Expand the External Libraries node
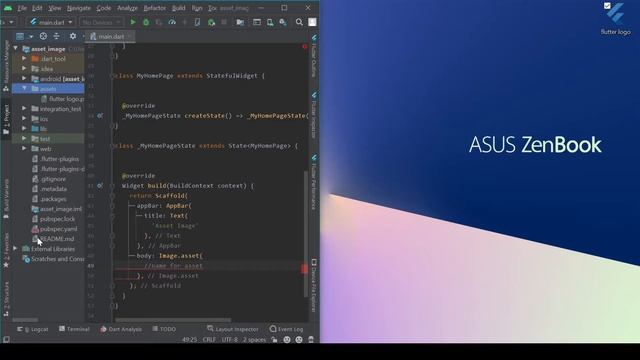 [x=16, y=248]
